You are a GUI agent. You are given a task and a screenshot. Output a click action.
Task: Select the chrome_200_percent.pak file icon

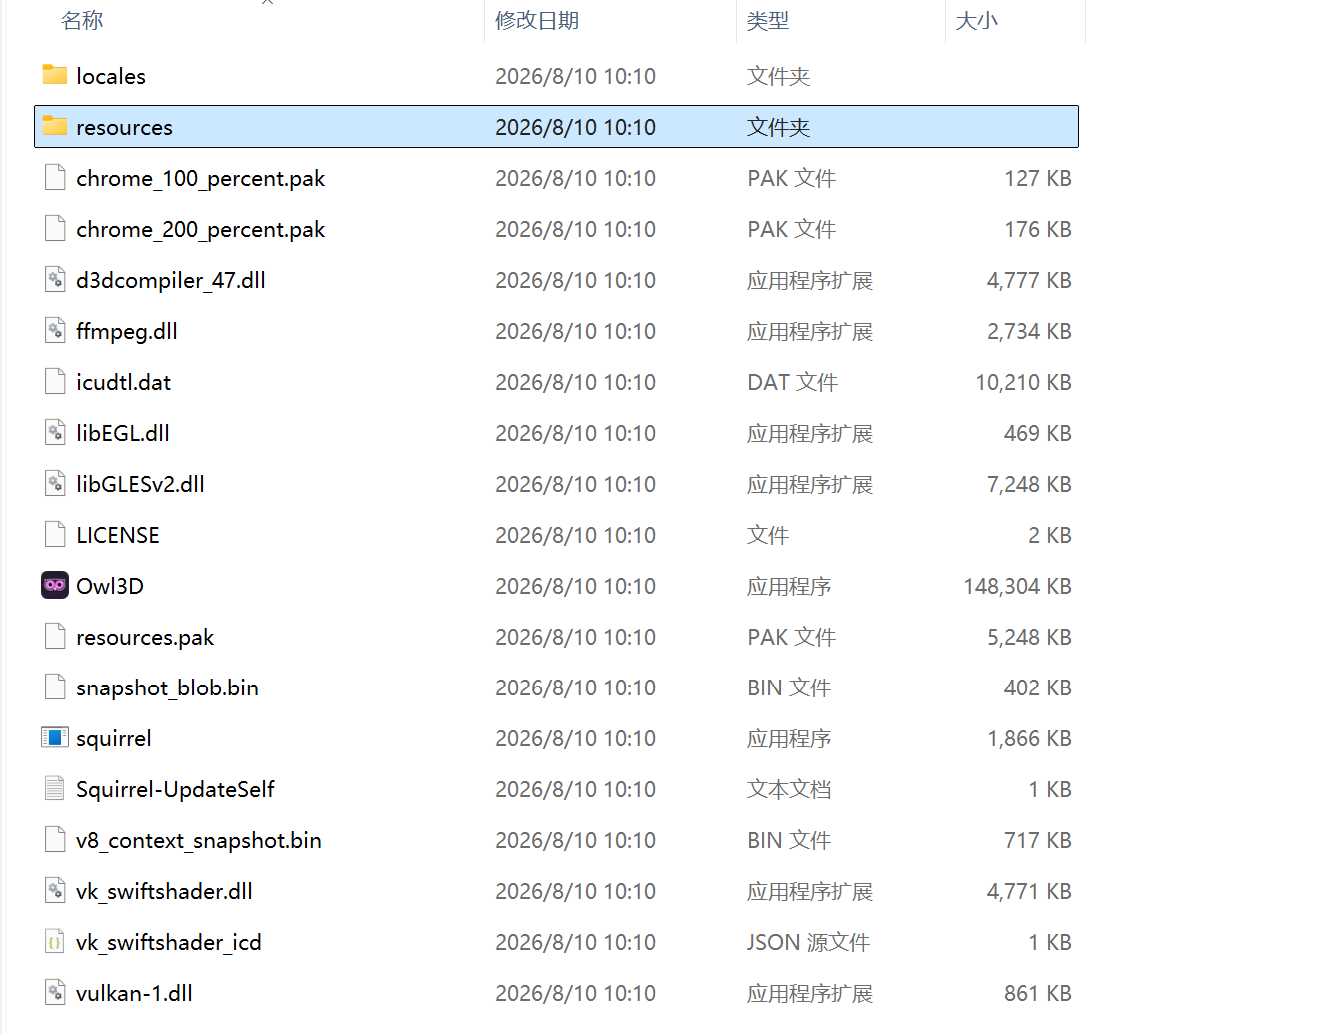[x=55, y=228]
